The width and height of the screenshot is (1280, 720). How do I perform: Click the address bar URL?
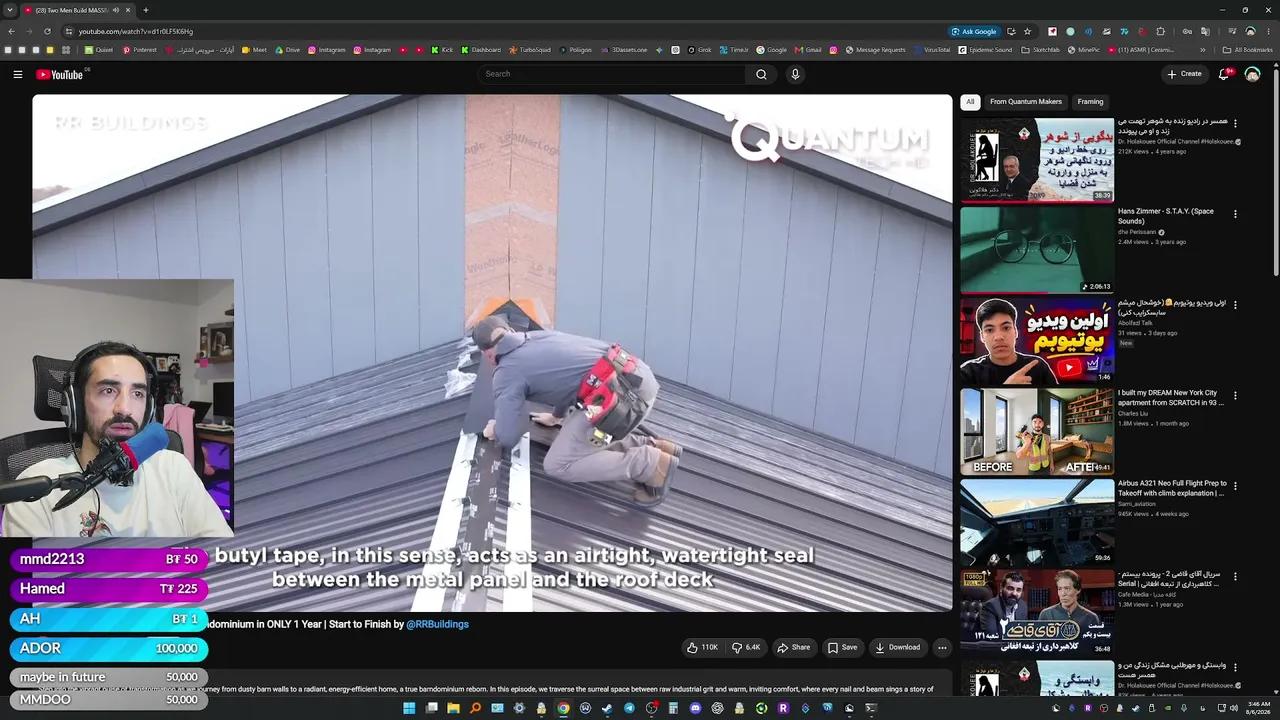point(136,31)
